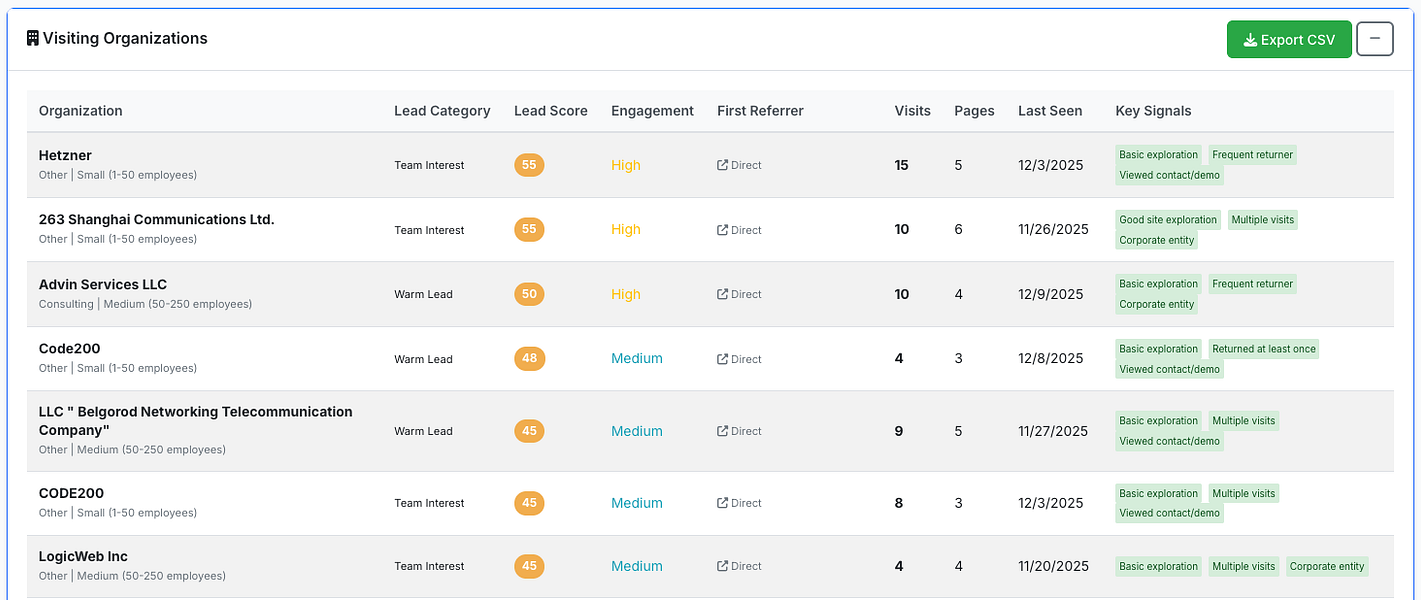This screenshot has width=1421, height=600.
Task: Click referrer link icon in LogicWeb Inc row
Action: click(722, 567)
